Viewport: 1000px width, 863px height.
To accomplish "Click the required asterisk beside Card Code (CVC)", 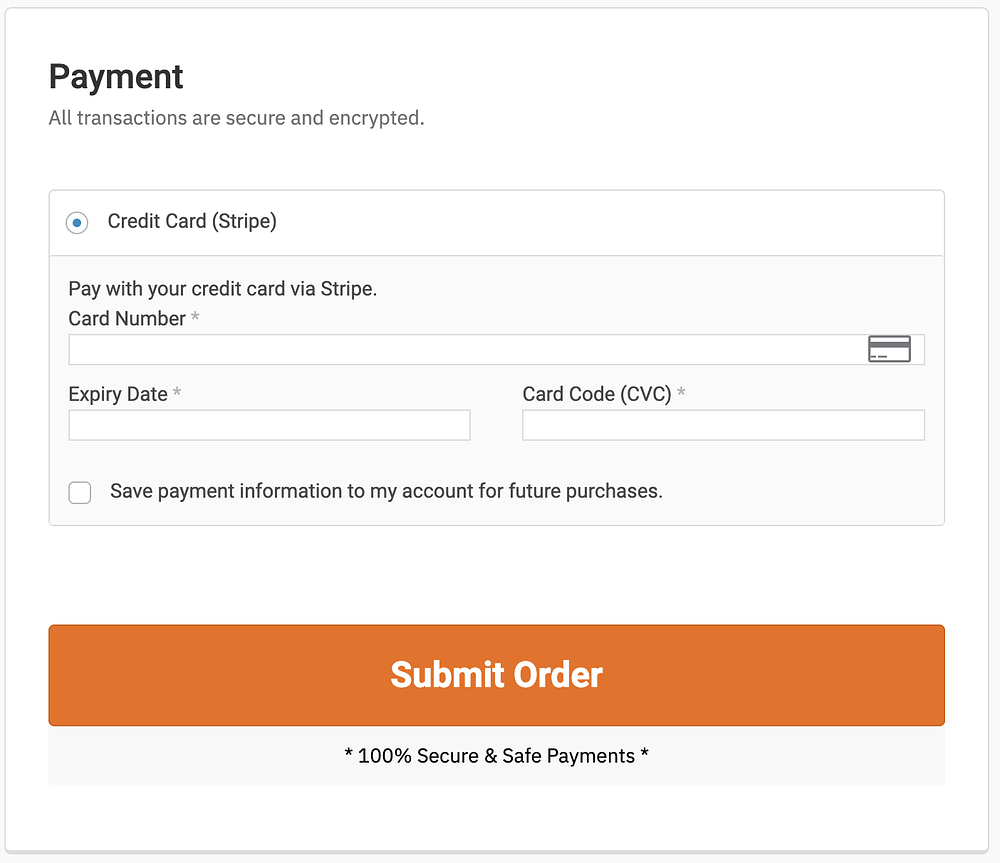I will coord(681,393).
